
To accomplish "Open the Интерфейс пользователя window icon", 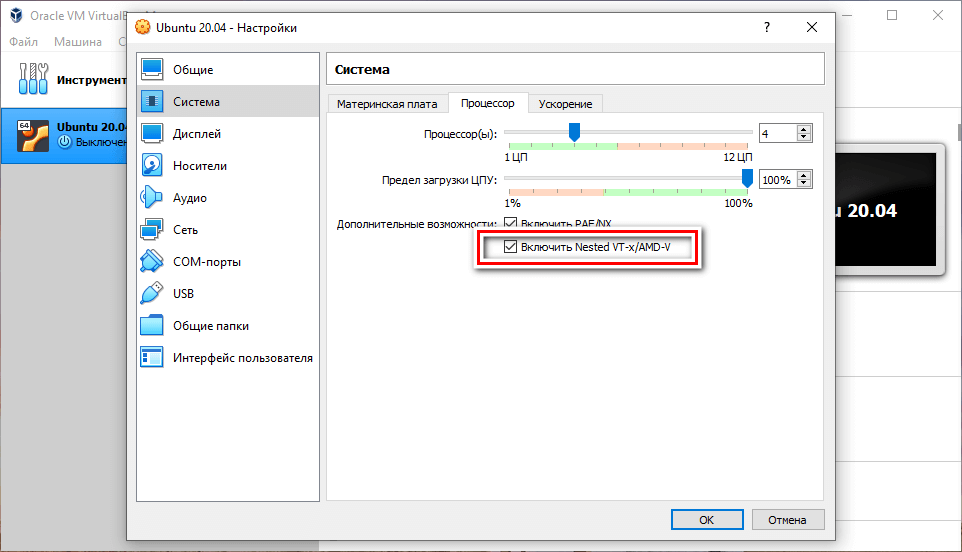I will (152, 358).
